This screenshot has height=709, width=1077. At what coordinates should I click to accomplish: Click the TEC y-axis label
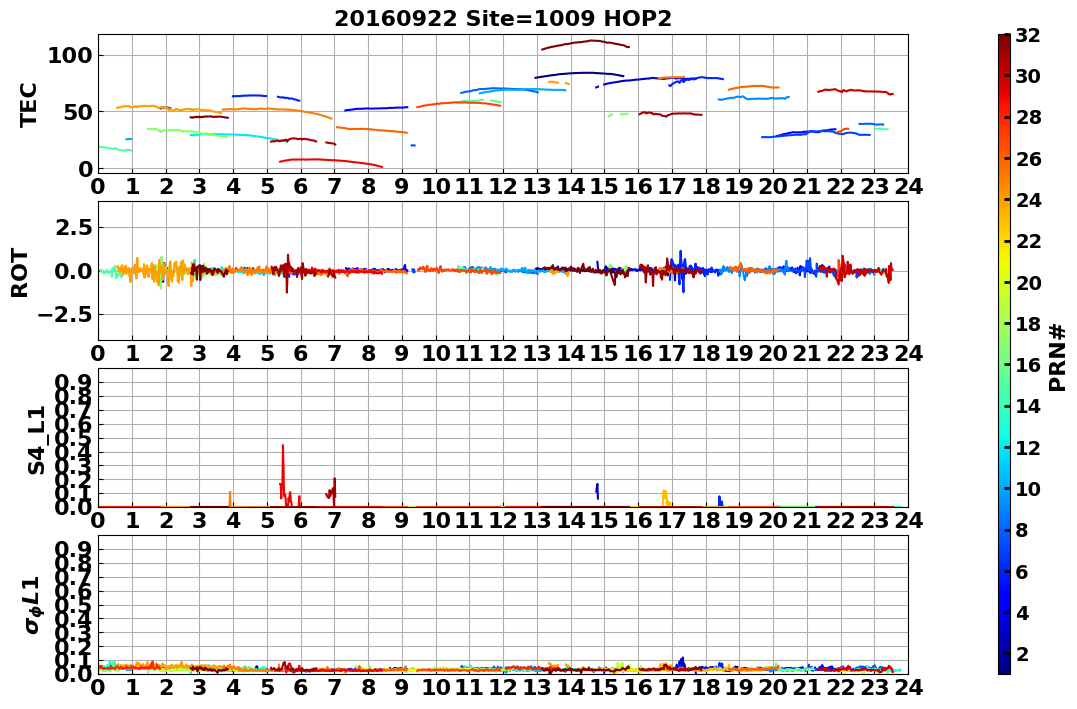click(28, 104)
